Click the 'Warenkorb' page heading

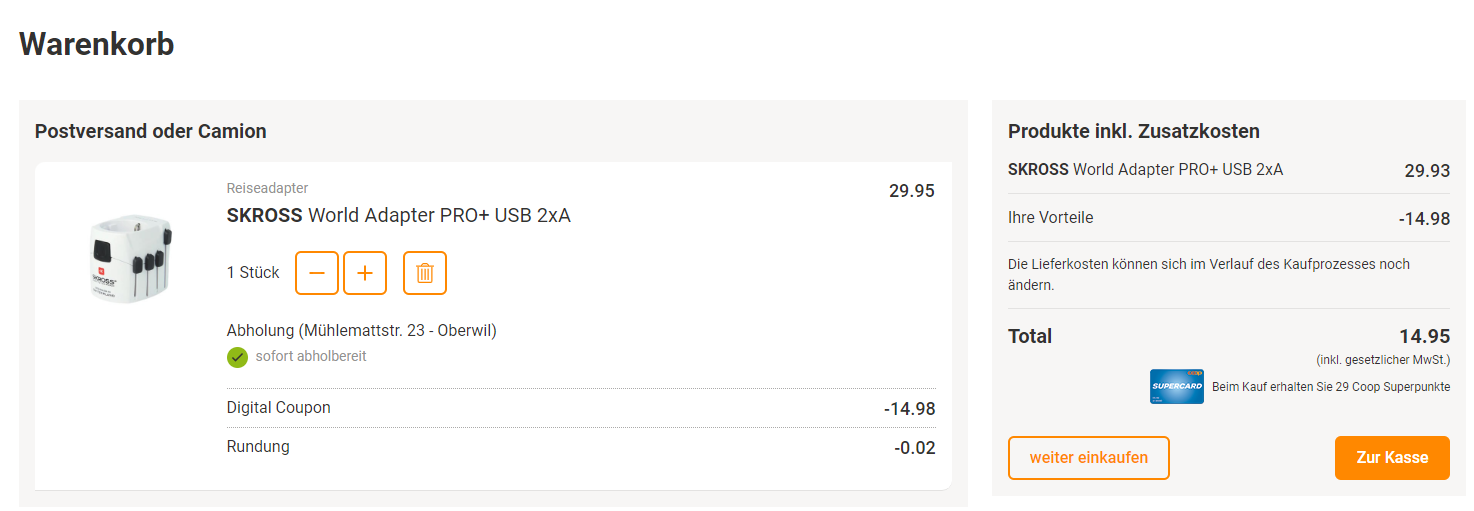(x=96, y=44)
